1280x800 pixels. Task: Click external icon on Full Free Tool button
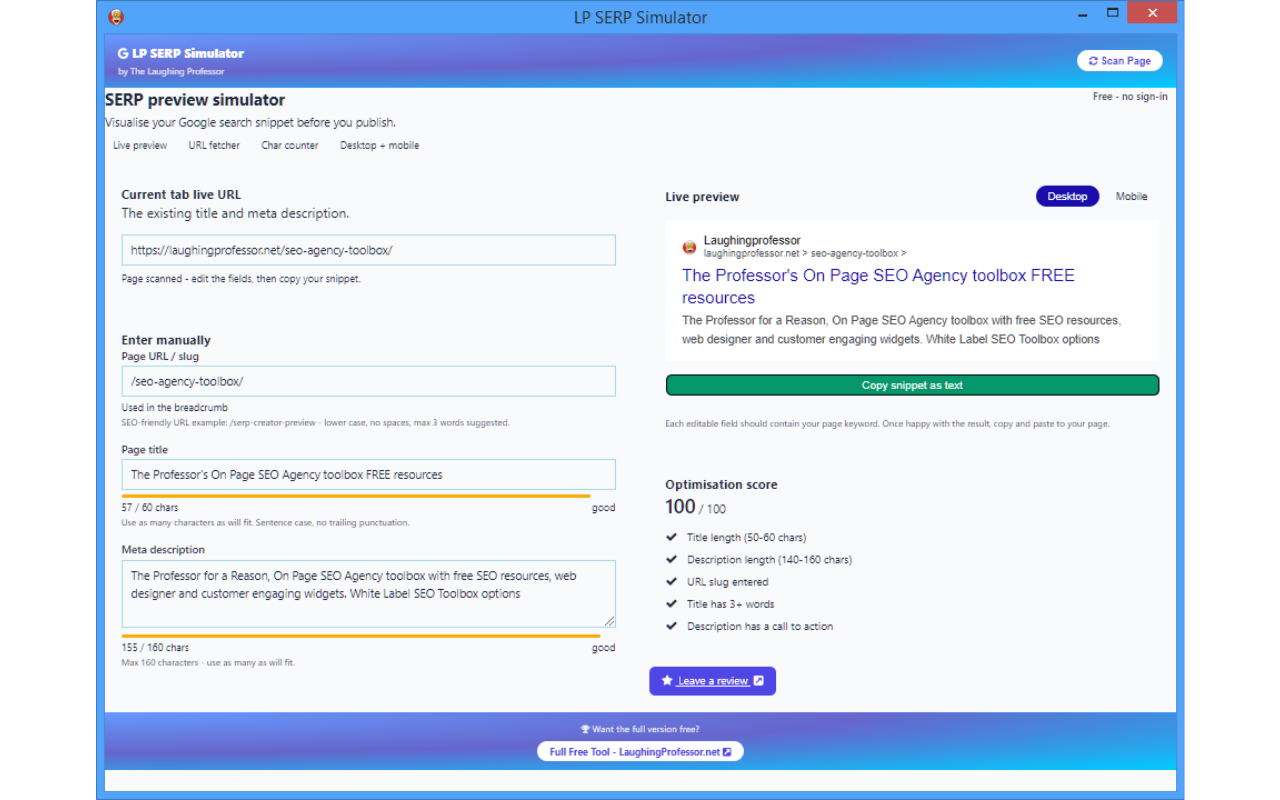[727, 752]
